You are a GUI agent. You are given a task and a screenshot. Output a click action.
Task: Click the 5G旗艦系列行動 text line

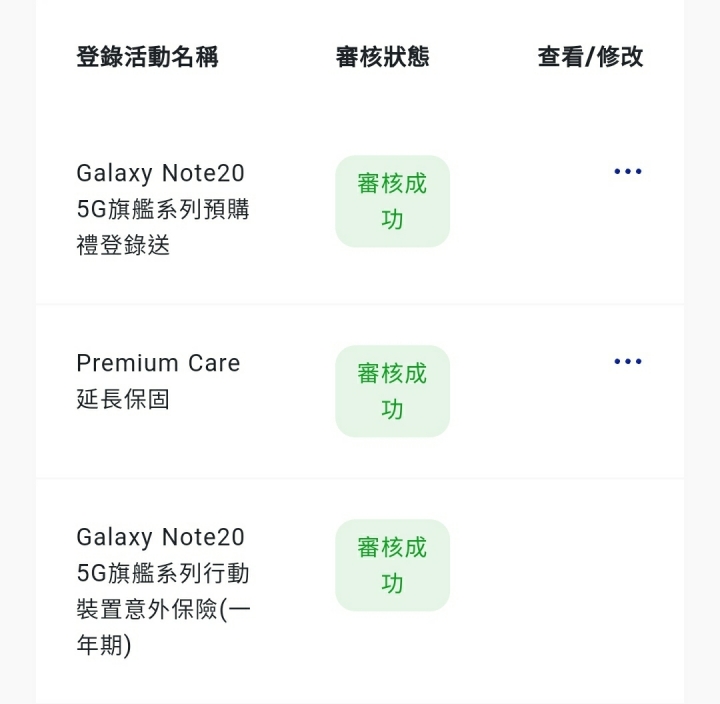coord(163,573)
